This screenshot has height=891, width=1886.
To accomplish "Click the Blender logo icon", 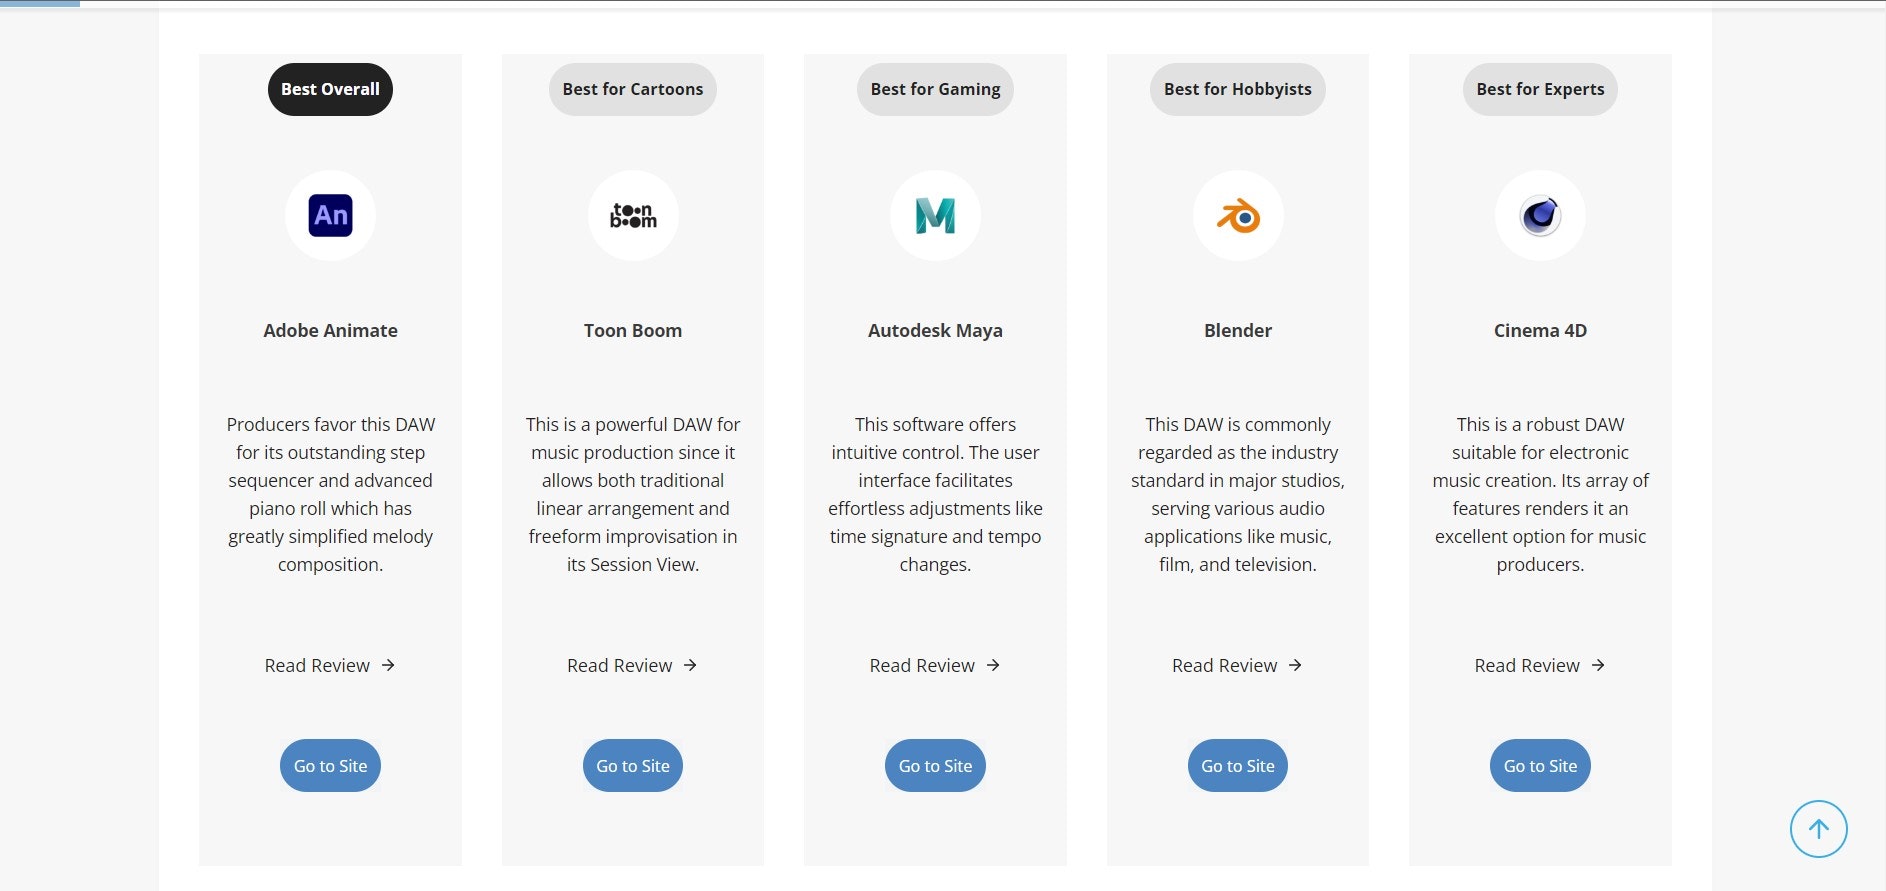I will click(1238, 215).
